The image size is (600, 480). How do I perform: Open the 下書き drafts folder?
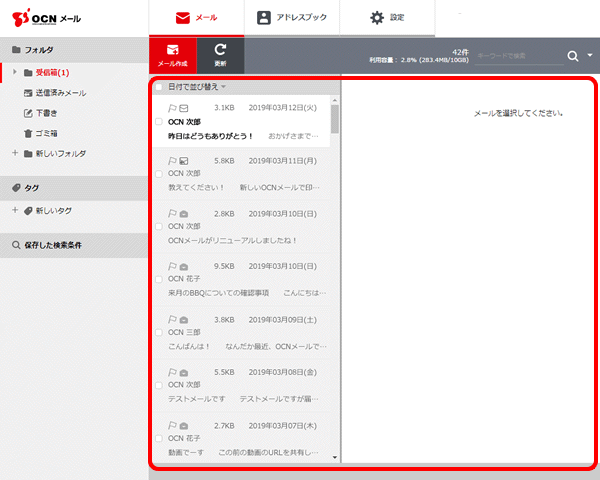[x=46, y=113]
